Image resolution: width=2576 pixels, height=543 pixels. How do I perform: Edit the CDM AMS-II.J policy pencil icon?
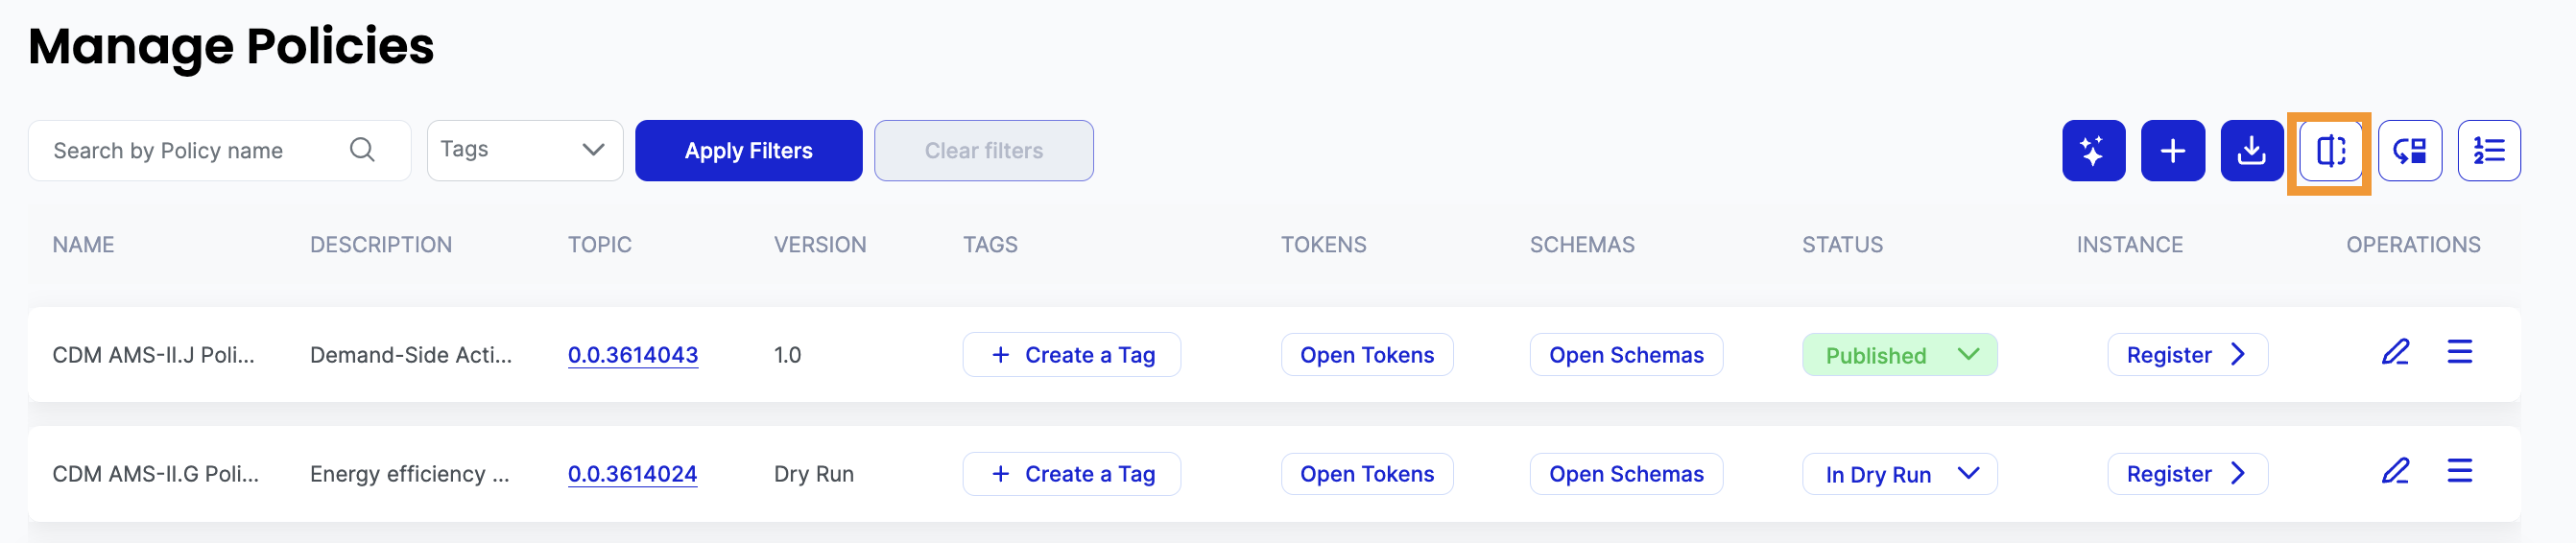pos(2395,352)
